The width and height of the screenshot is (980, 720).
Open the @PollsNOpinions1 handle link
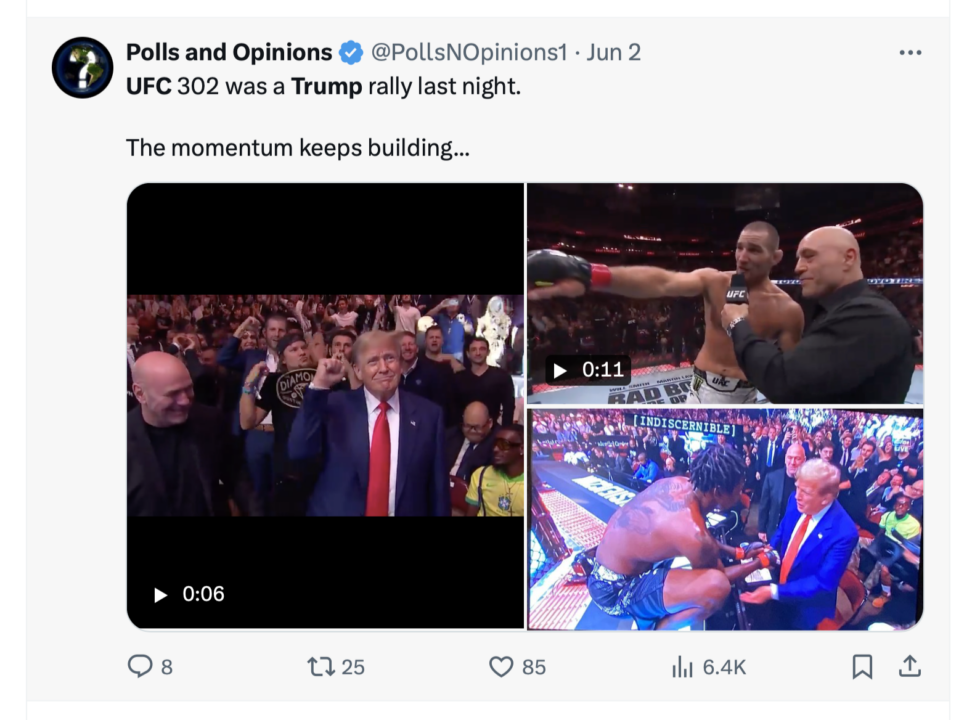(469, 52)
